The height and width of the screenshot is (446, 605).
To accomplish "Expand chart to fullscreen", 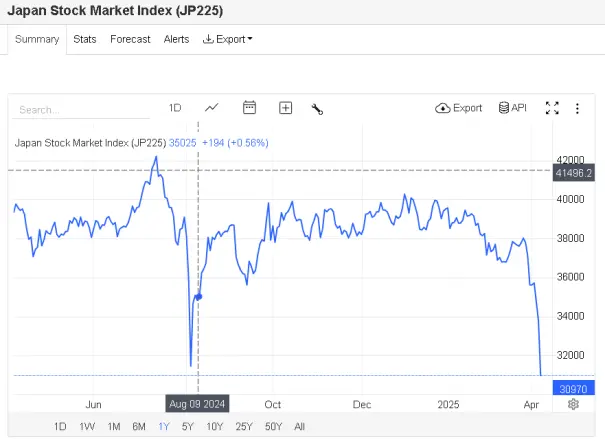I will [x=552, y=108].
